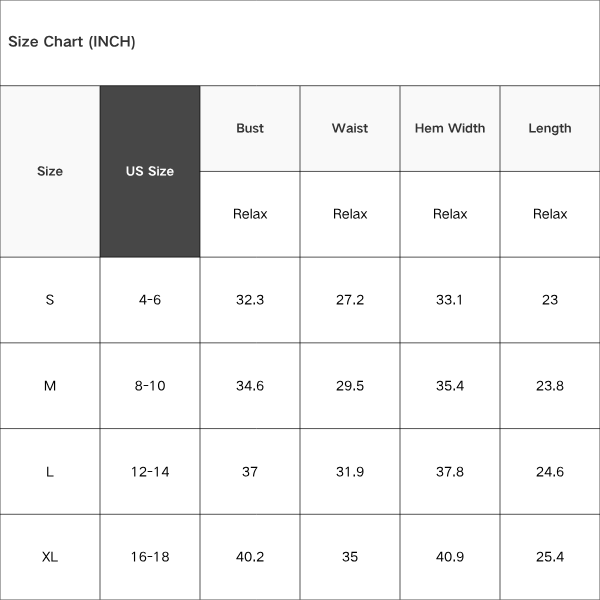This screenshot has height=600, width=600.
Task: Click the Length column header
Action: pyautogui.click(x=550, y=128)
